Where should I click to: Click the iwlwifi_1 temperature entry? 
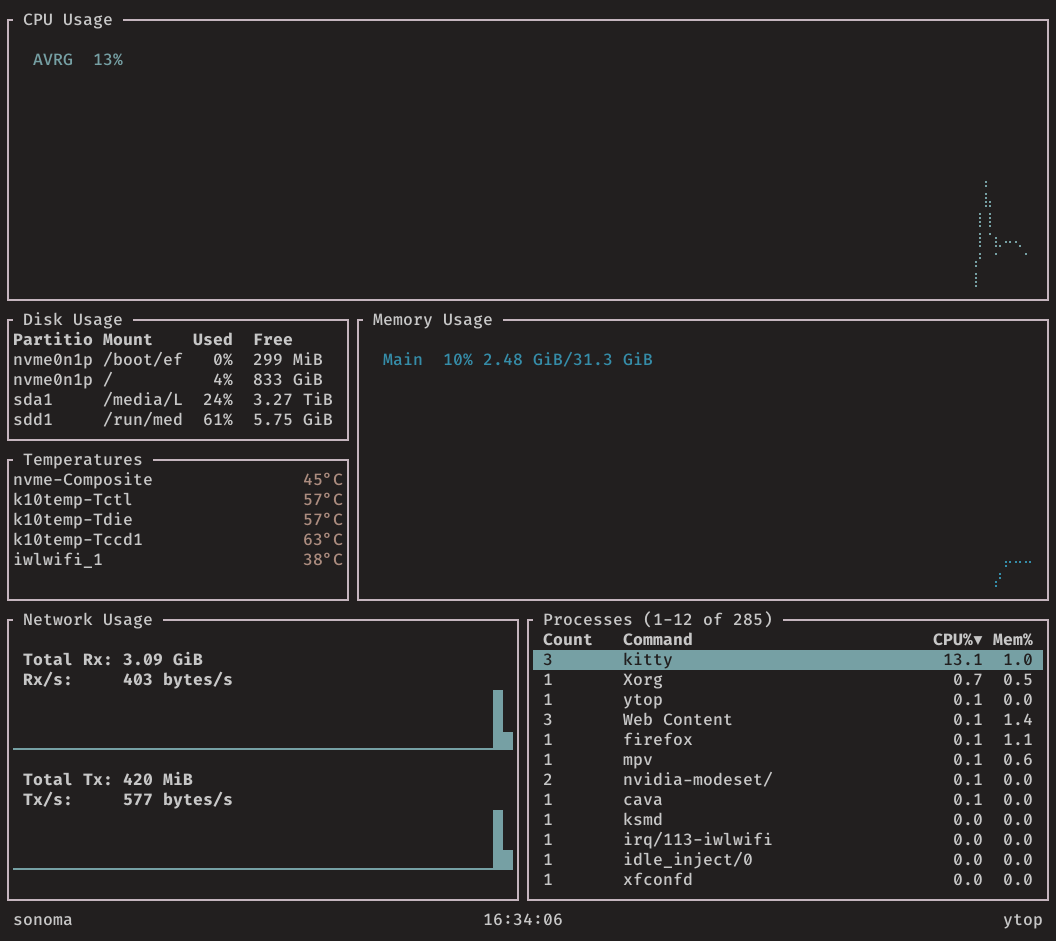pyautogui.click(x=178, y=560)
